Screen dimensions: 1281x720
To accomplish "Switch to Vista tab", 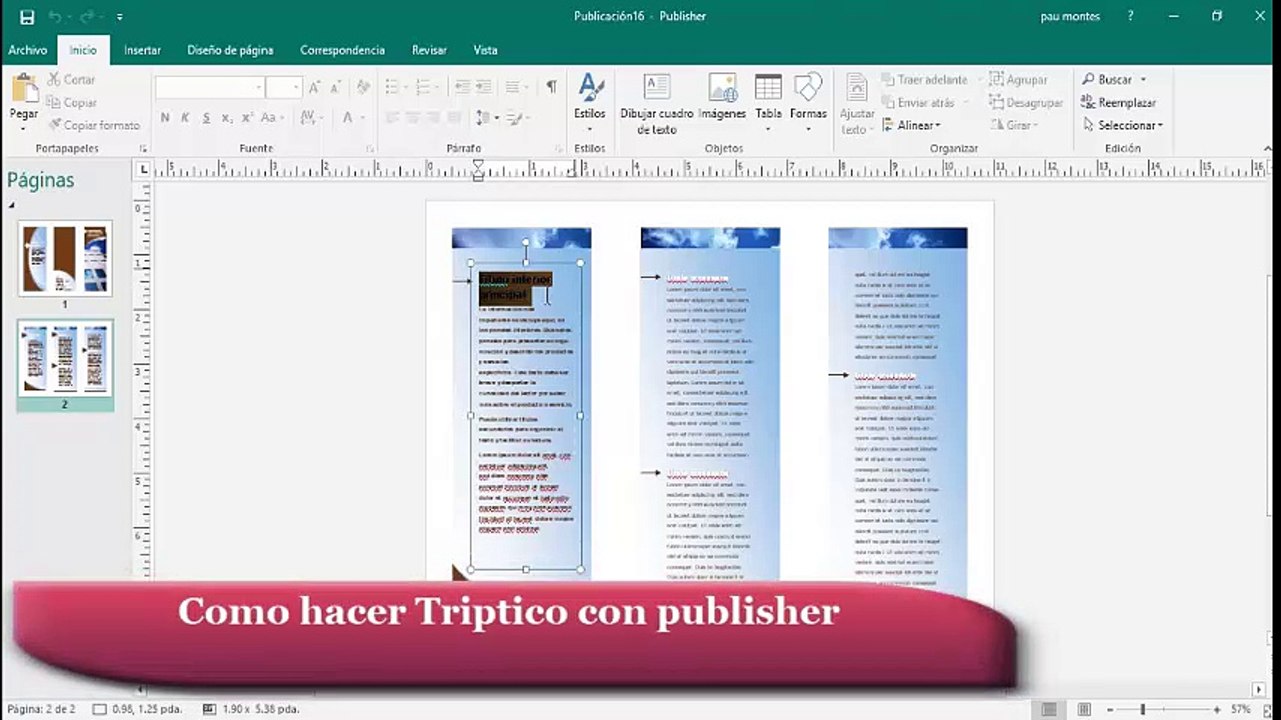I will click(485, 50).
